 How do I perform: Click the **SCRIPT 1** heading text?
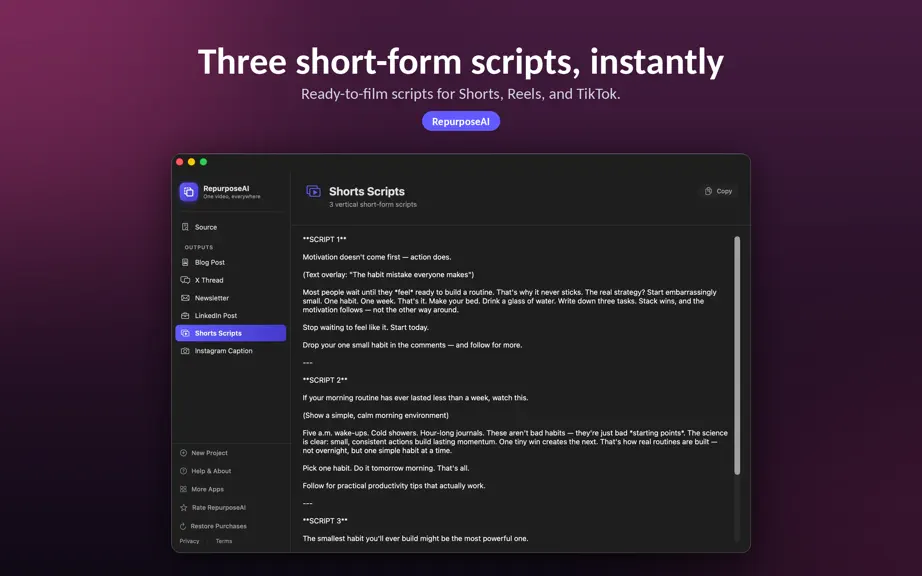click(x=325, y=239)
